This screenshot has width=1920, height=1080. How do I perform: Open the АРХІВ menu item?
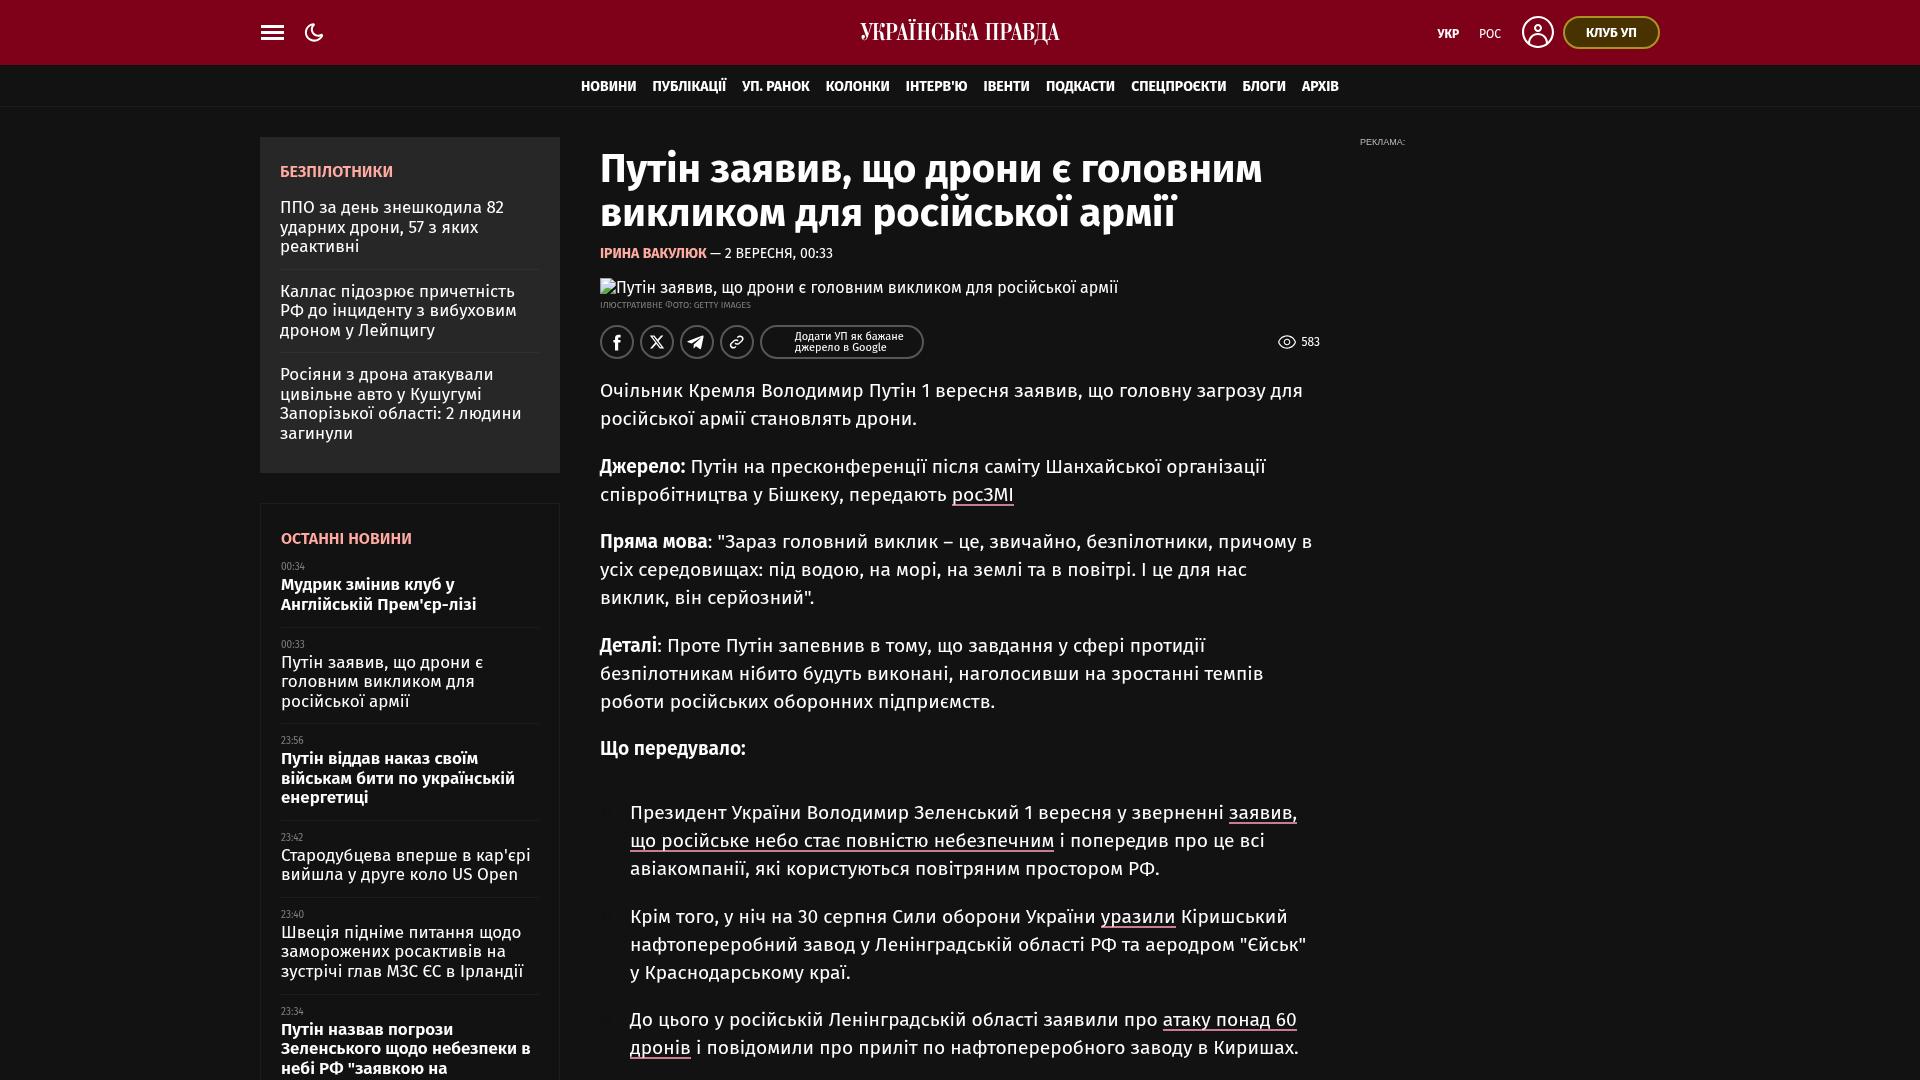[x=1320, y=86]
